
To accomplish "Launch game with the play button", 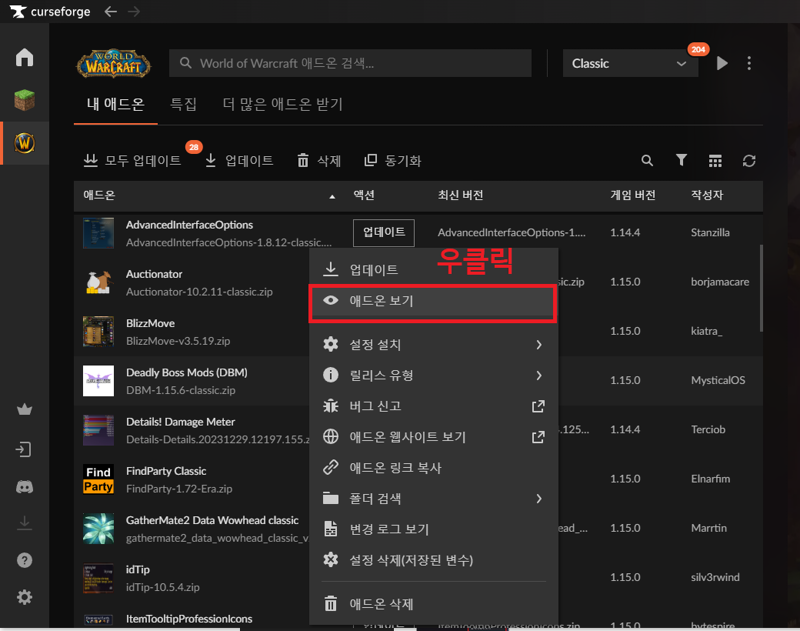I will point(722,63).
